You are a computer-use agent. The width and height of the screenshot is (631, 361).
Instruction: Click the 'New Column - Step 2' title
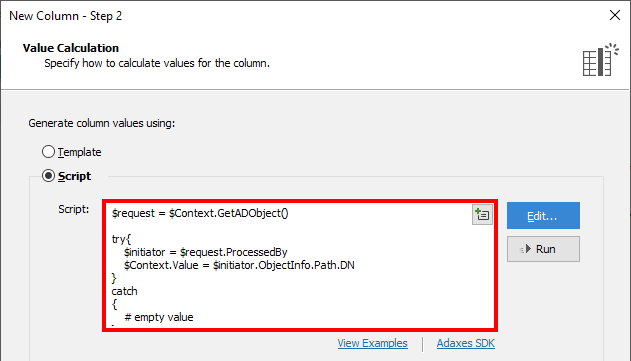66,16
